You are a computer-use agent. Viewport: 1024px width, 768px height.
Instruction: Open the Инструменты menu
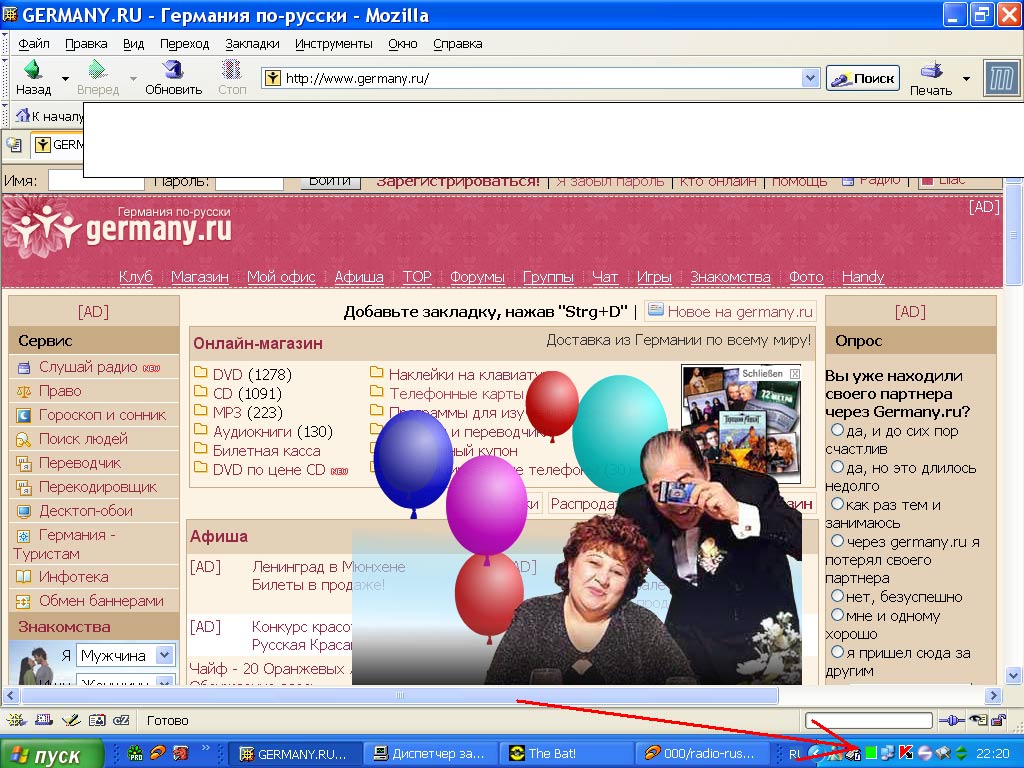(334, 44)
